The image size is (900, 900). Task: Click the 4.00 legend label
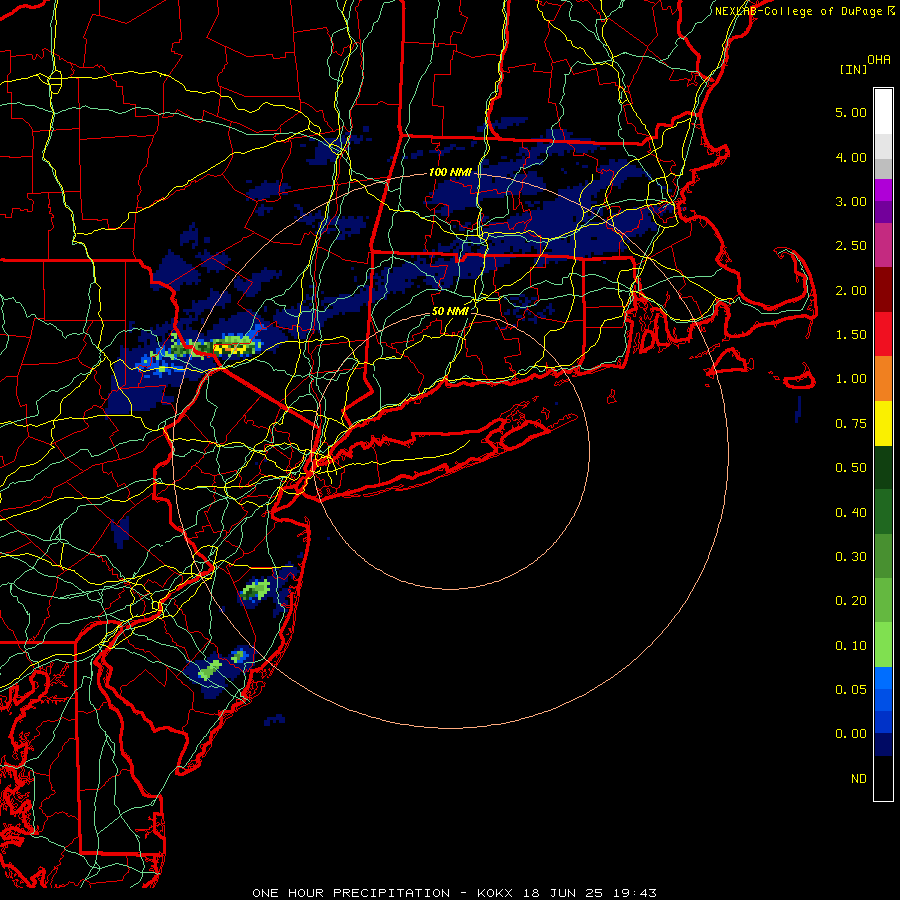(x=851, y=157)
